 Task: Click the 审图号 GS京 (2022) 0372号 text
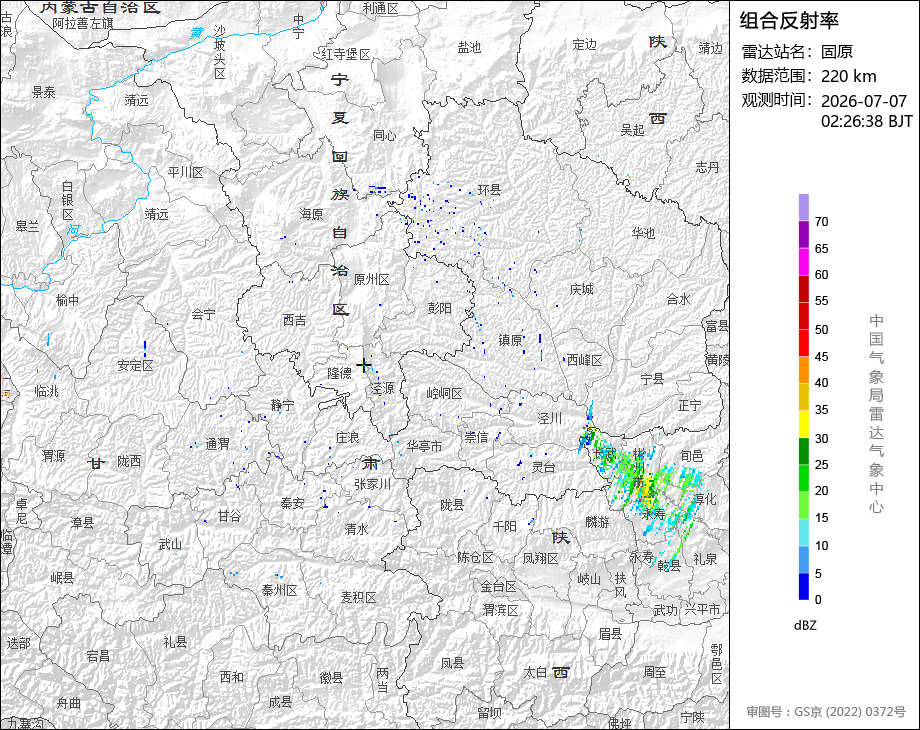(x=826, y=712)
